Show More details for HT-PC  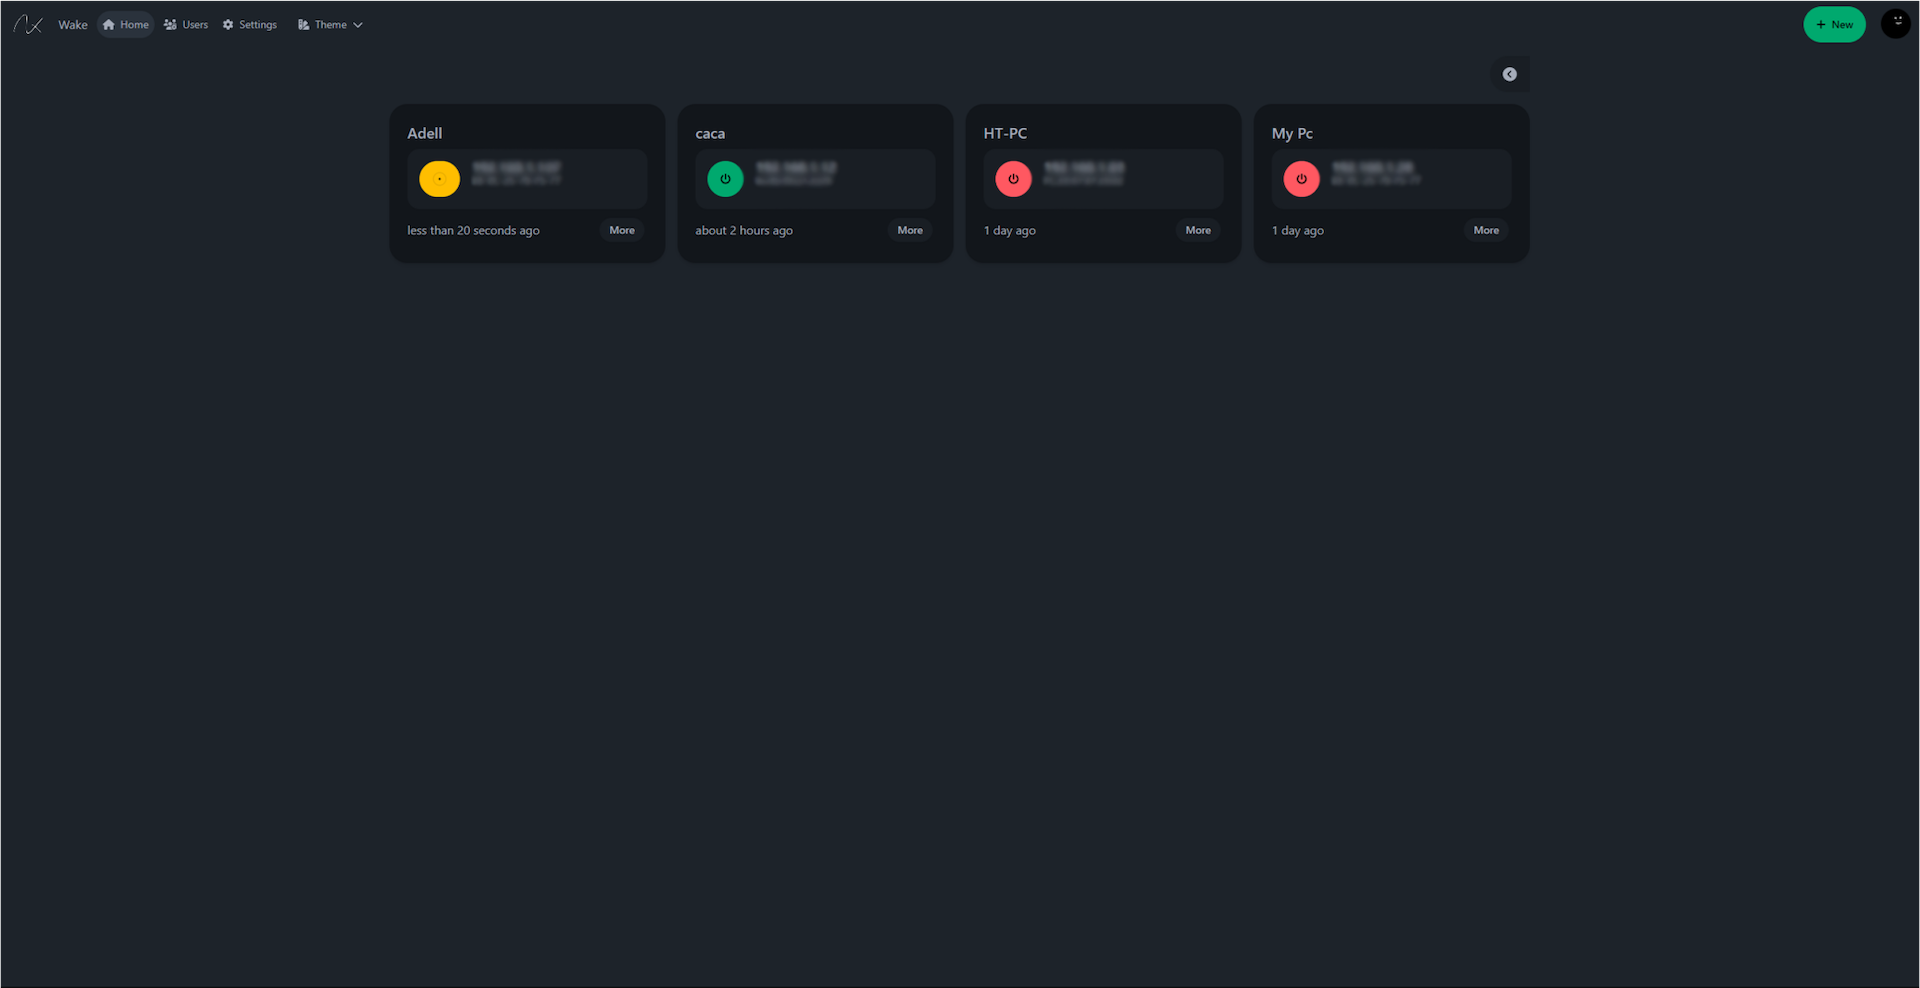coord(1198,230)
